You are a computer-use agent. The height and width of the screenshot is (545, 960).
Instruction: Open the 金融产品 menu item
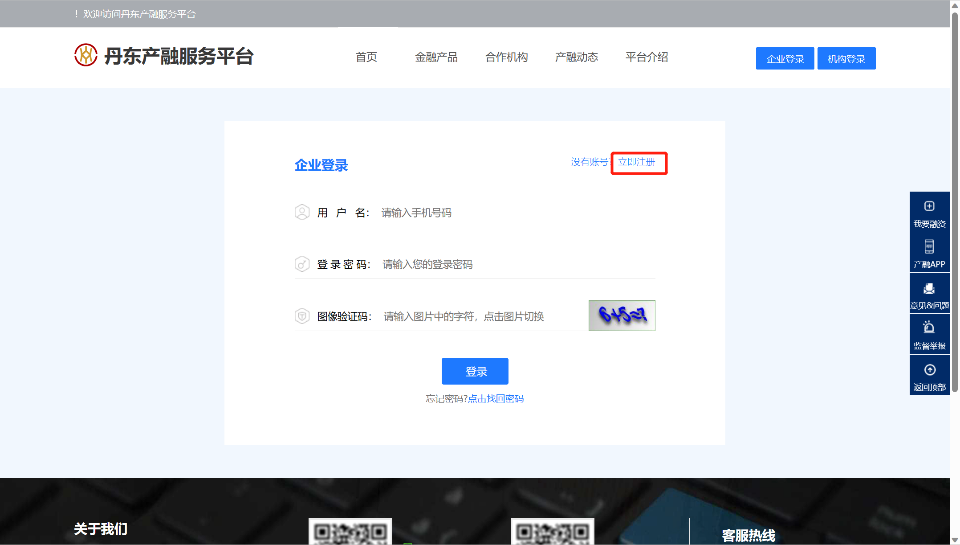436,57
